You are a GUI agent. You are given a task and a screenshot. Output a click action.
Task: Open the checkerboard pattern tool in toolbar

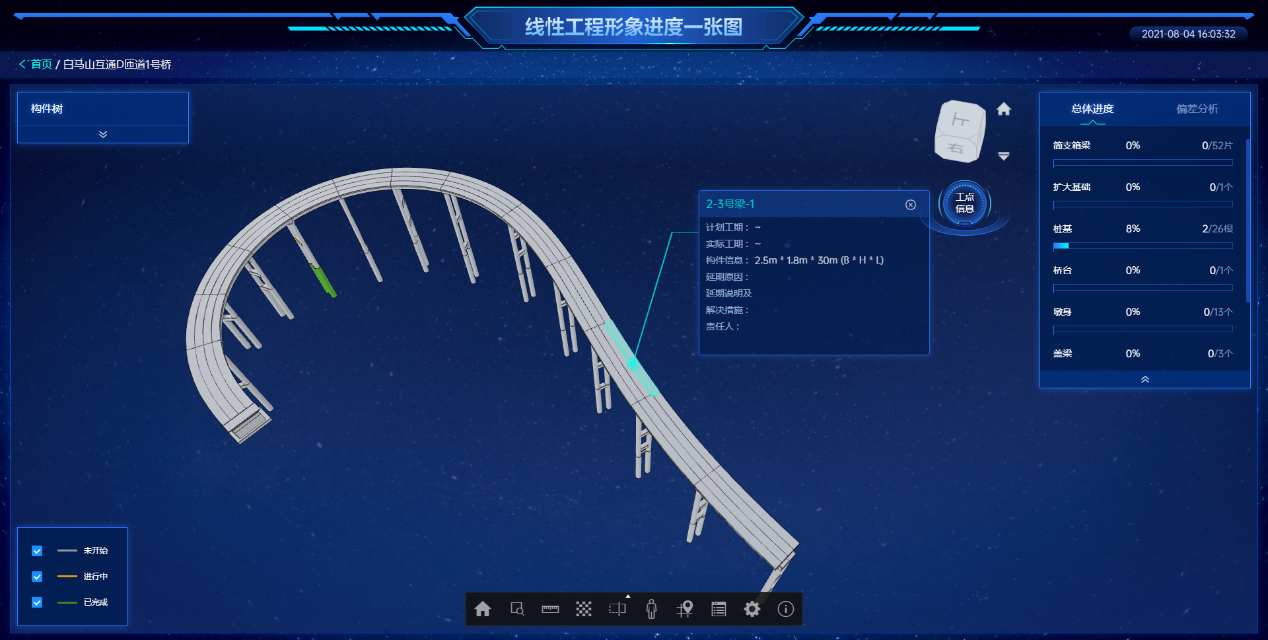pos(584,609)
